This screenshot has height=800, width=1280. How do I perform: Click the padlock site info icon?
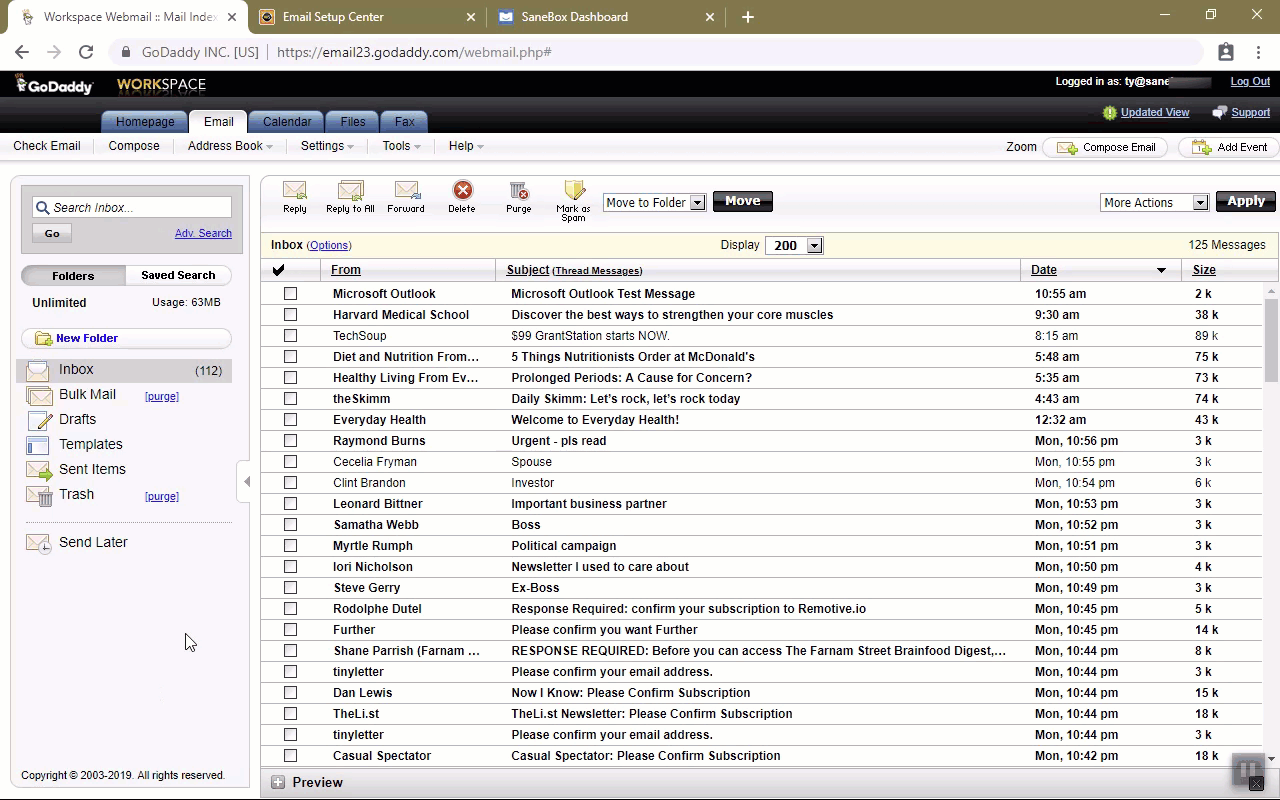tap(126, 52)
